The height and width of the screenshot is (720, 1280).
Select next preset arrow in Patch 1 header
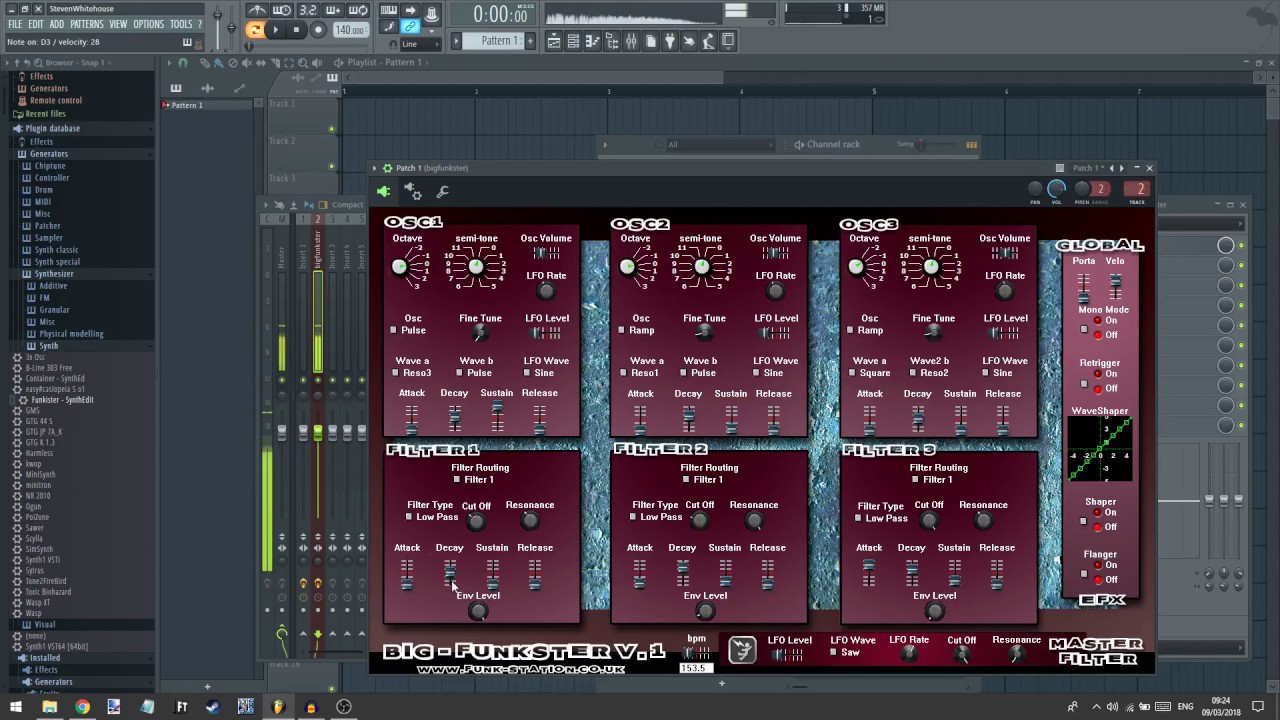tap(1122, 168)
